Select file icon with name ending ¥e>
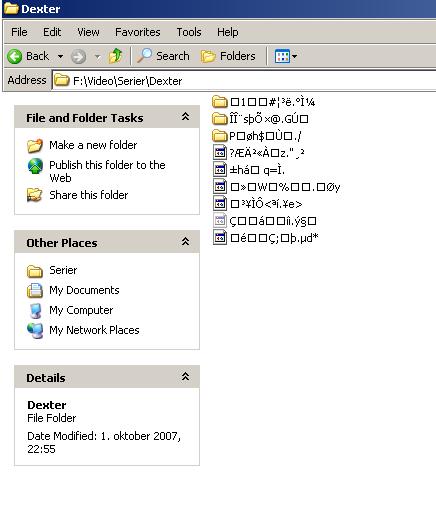The height and width of the screenshot is (524, 436). [220, 204]
